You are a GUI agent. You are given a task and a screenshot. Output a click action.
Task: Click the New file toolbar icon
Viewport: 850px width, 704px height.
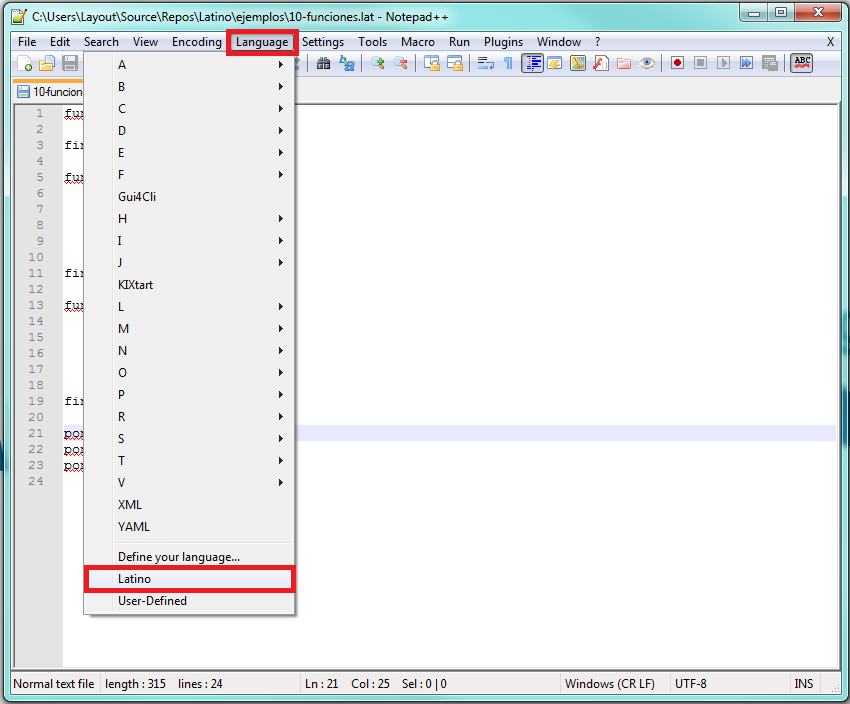[x=25, y=63]
